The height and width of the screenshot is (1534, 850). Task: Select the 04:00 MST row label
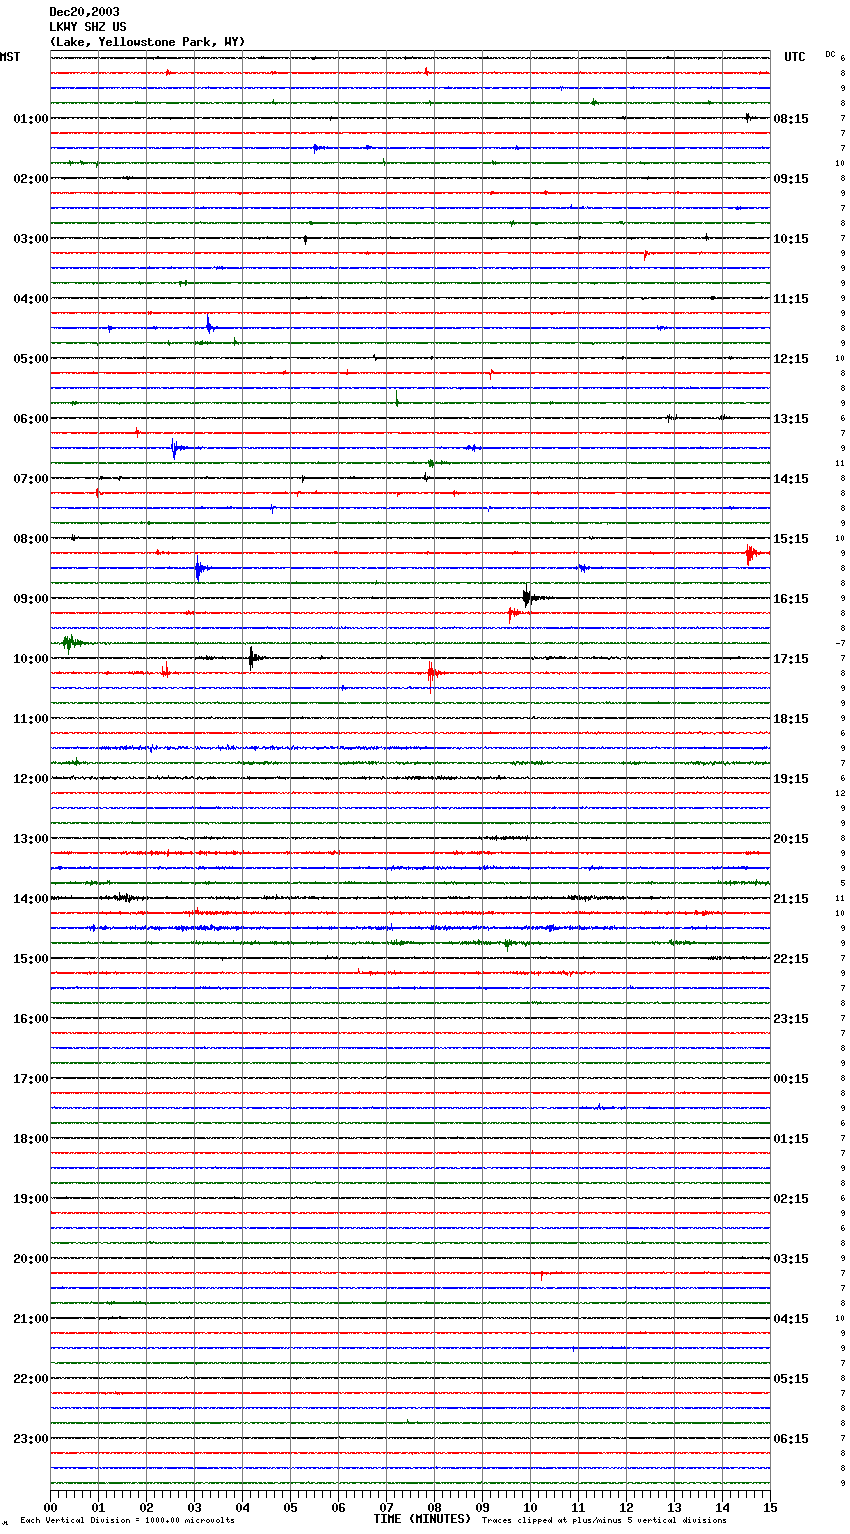coord(31,299)
